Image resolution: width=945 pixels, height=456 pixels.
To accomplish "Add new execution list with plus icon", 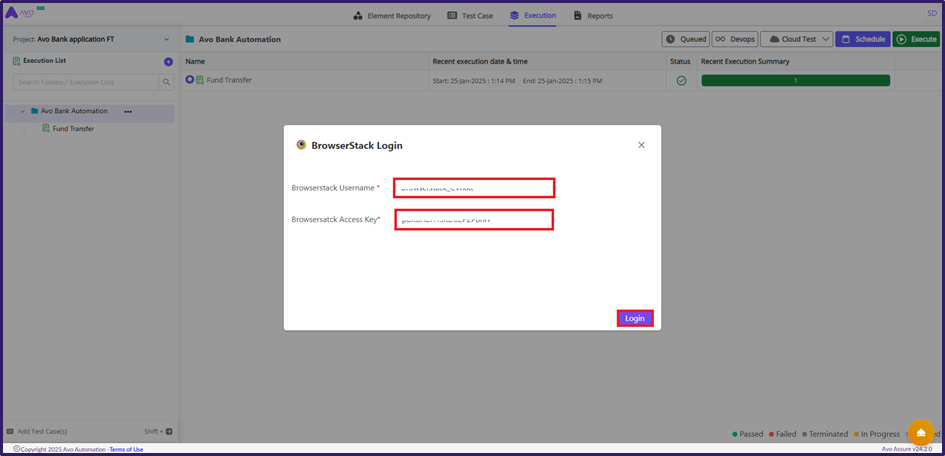I will pos(168,62).
